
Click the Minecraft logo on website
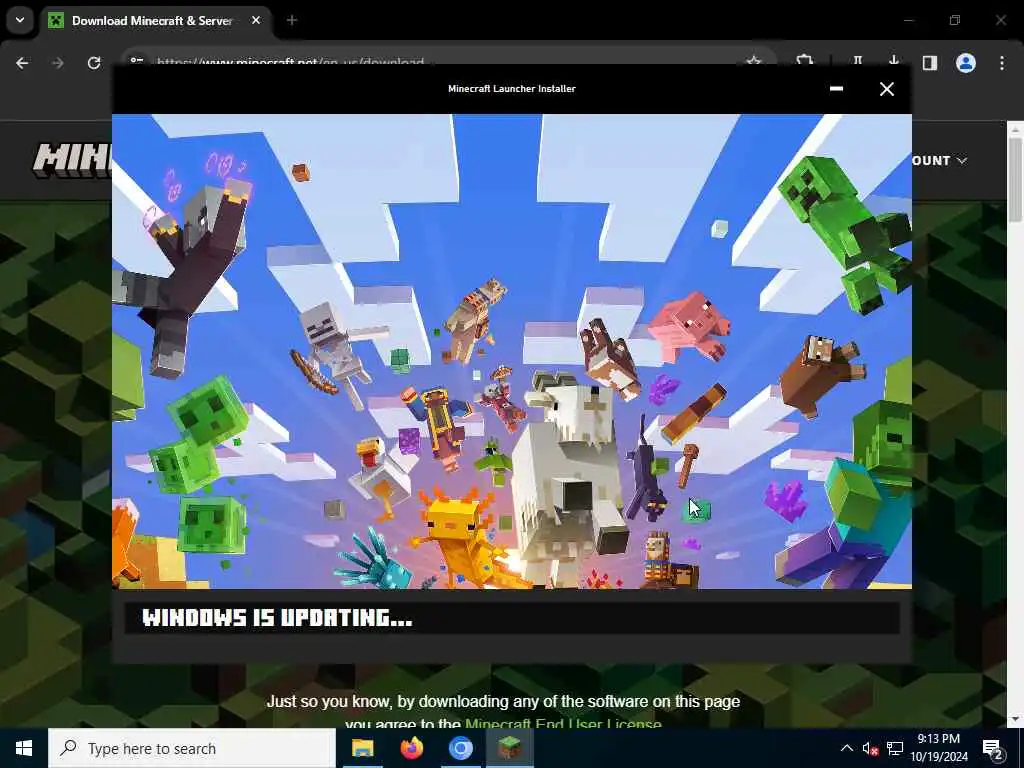pos(72,161)
